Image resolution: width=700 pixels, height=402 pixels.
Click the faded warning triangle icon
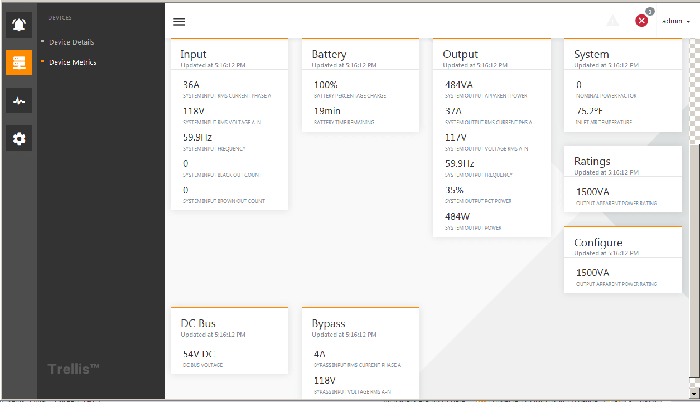(x=613, y=21)
